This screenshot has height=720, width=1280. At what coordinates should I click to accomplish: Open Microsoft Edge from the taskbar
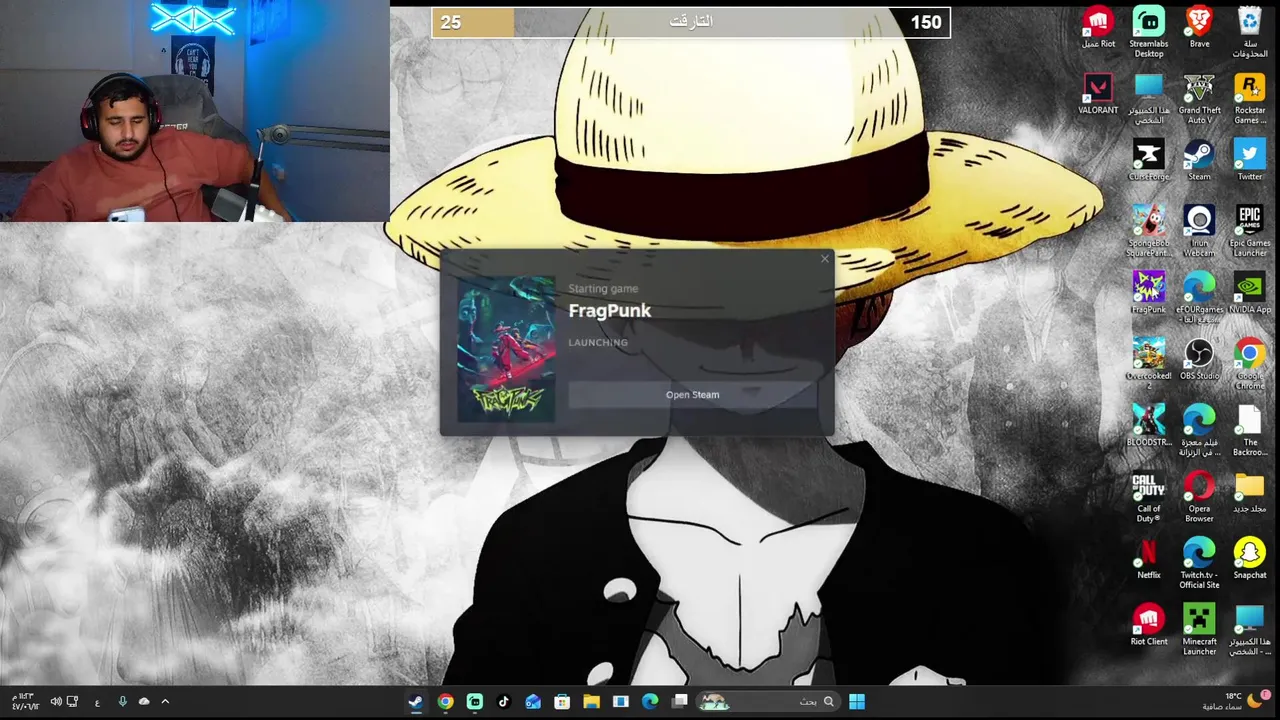[650, 701]
